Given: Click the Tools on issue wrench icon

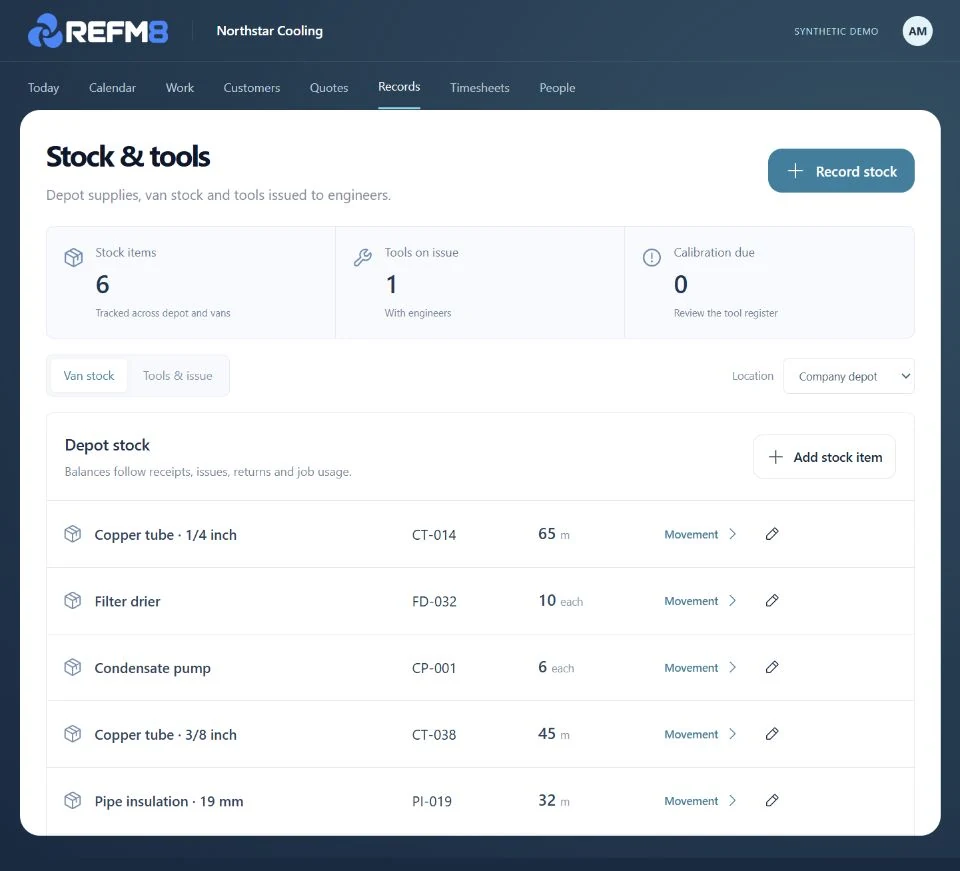Looking at the screenshot, I should (362, 257).
